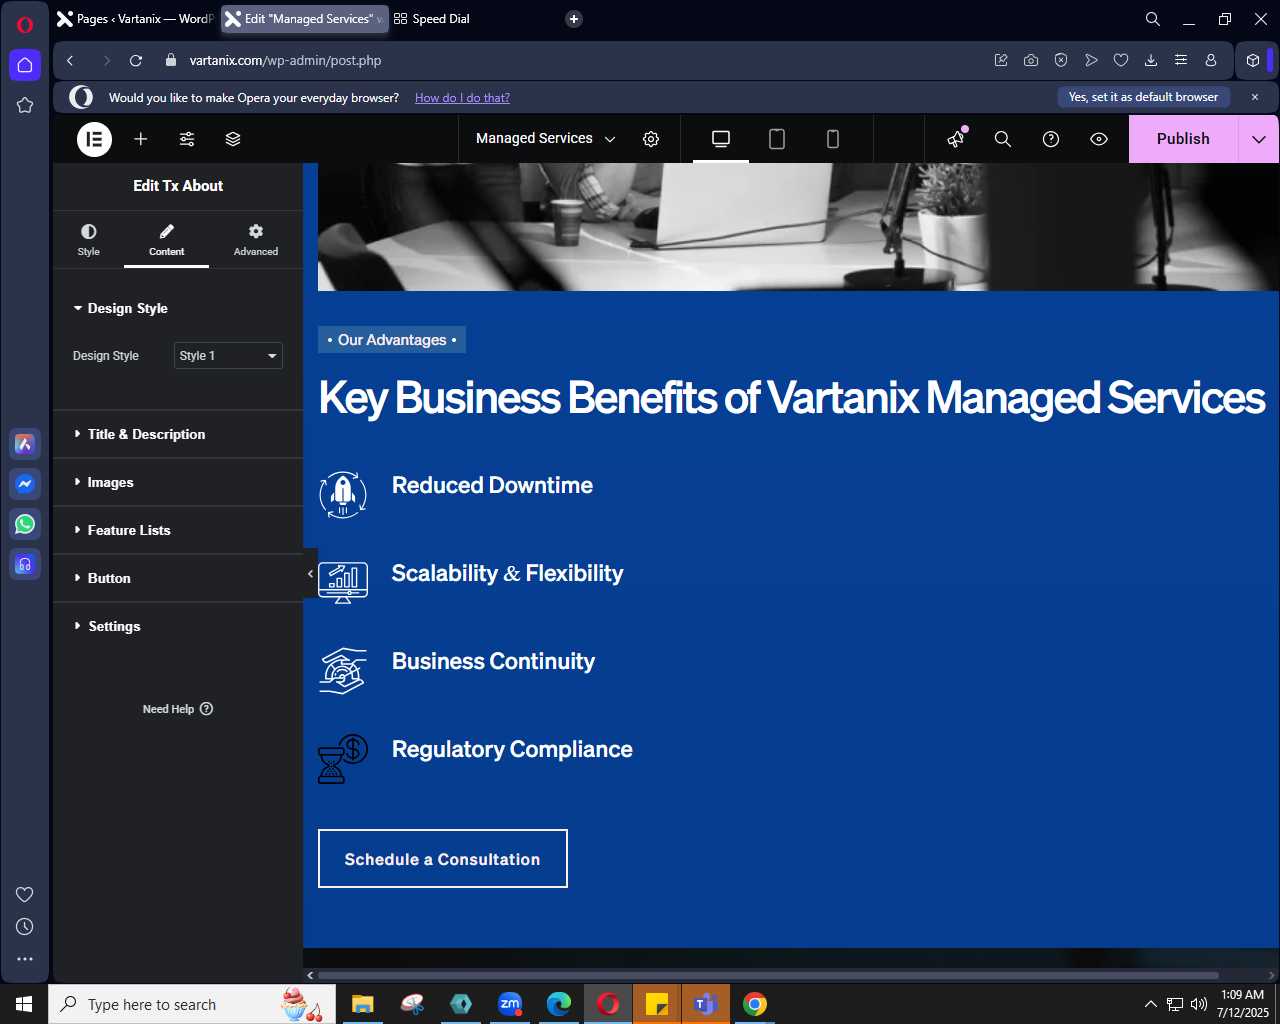
Task: Click the hero image in canvas
Action: click(798, 227)
